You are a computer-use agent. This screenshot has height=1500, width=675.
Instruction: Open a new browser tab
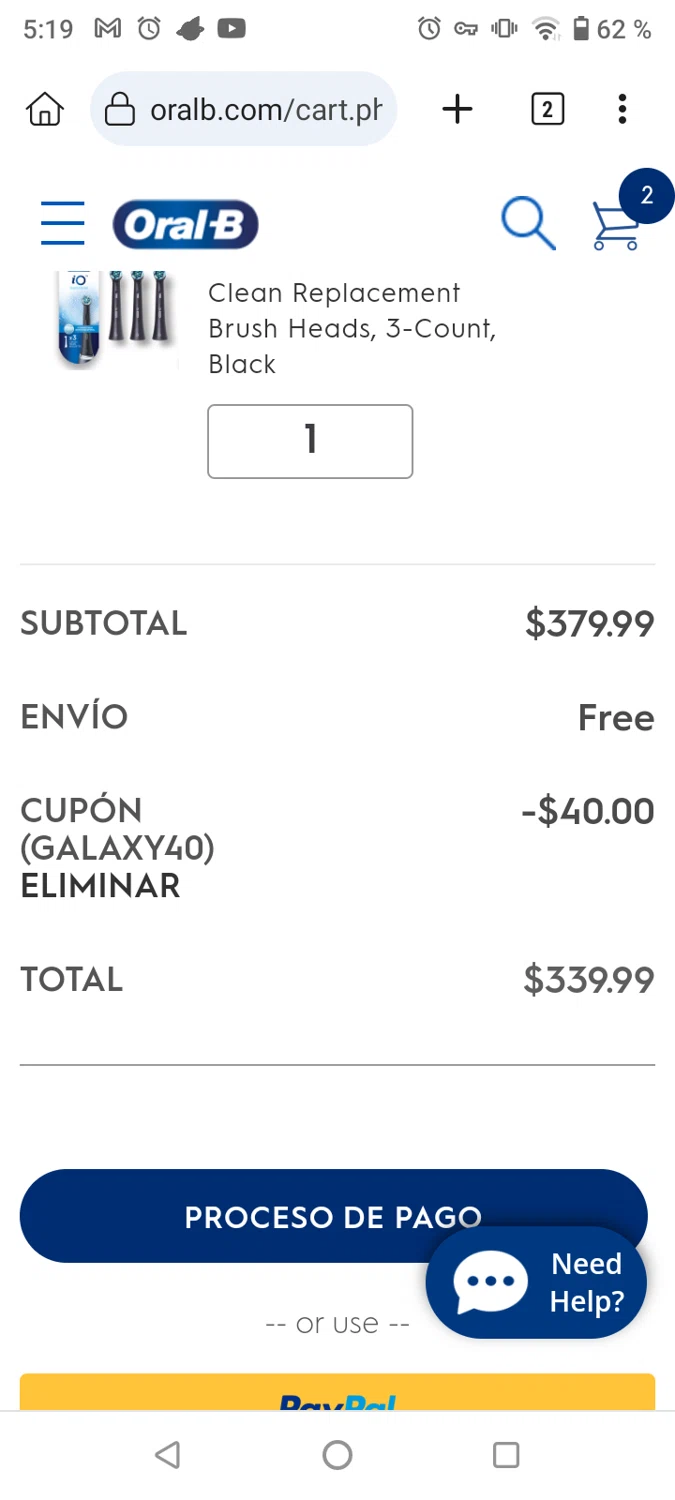pos(457,109)
